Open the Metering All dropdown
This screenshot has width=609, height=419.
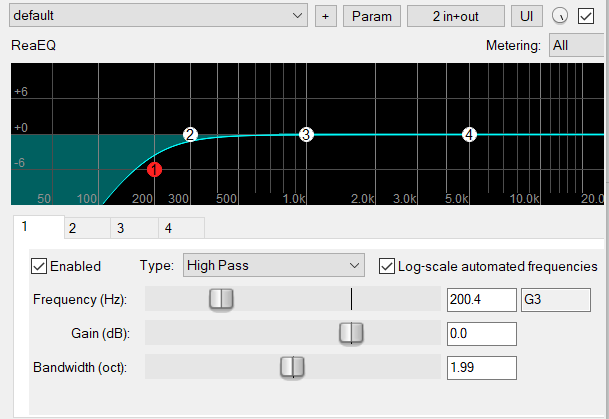[x=578, y=45]
